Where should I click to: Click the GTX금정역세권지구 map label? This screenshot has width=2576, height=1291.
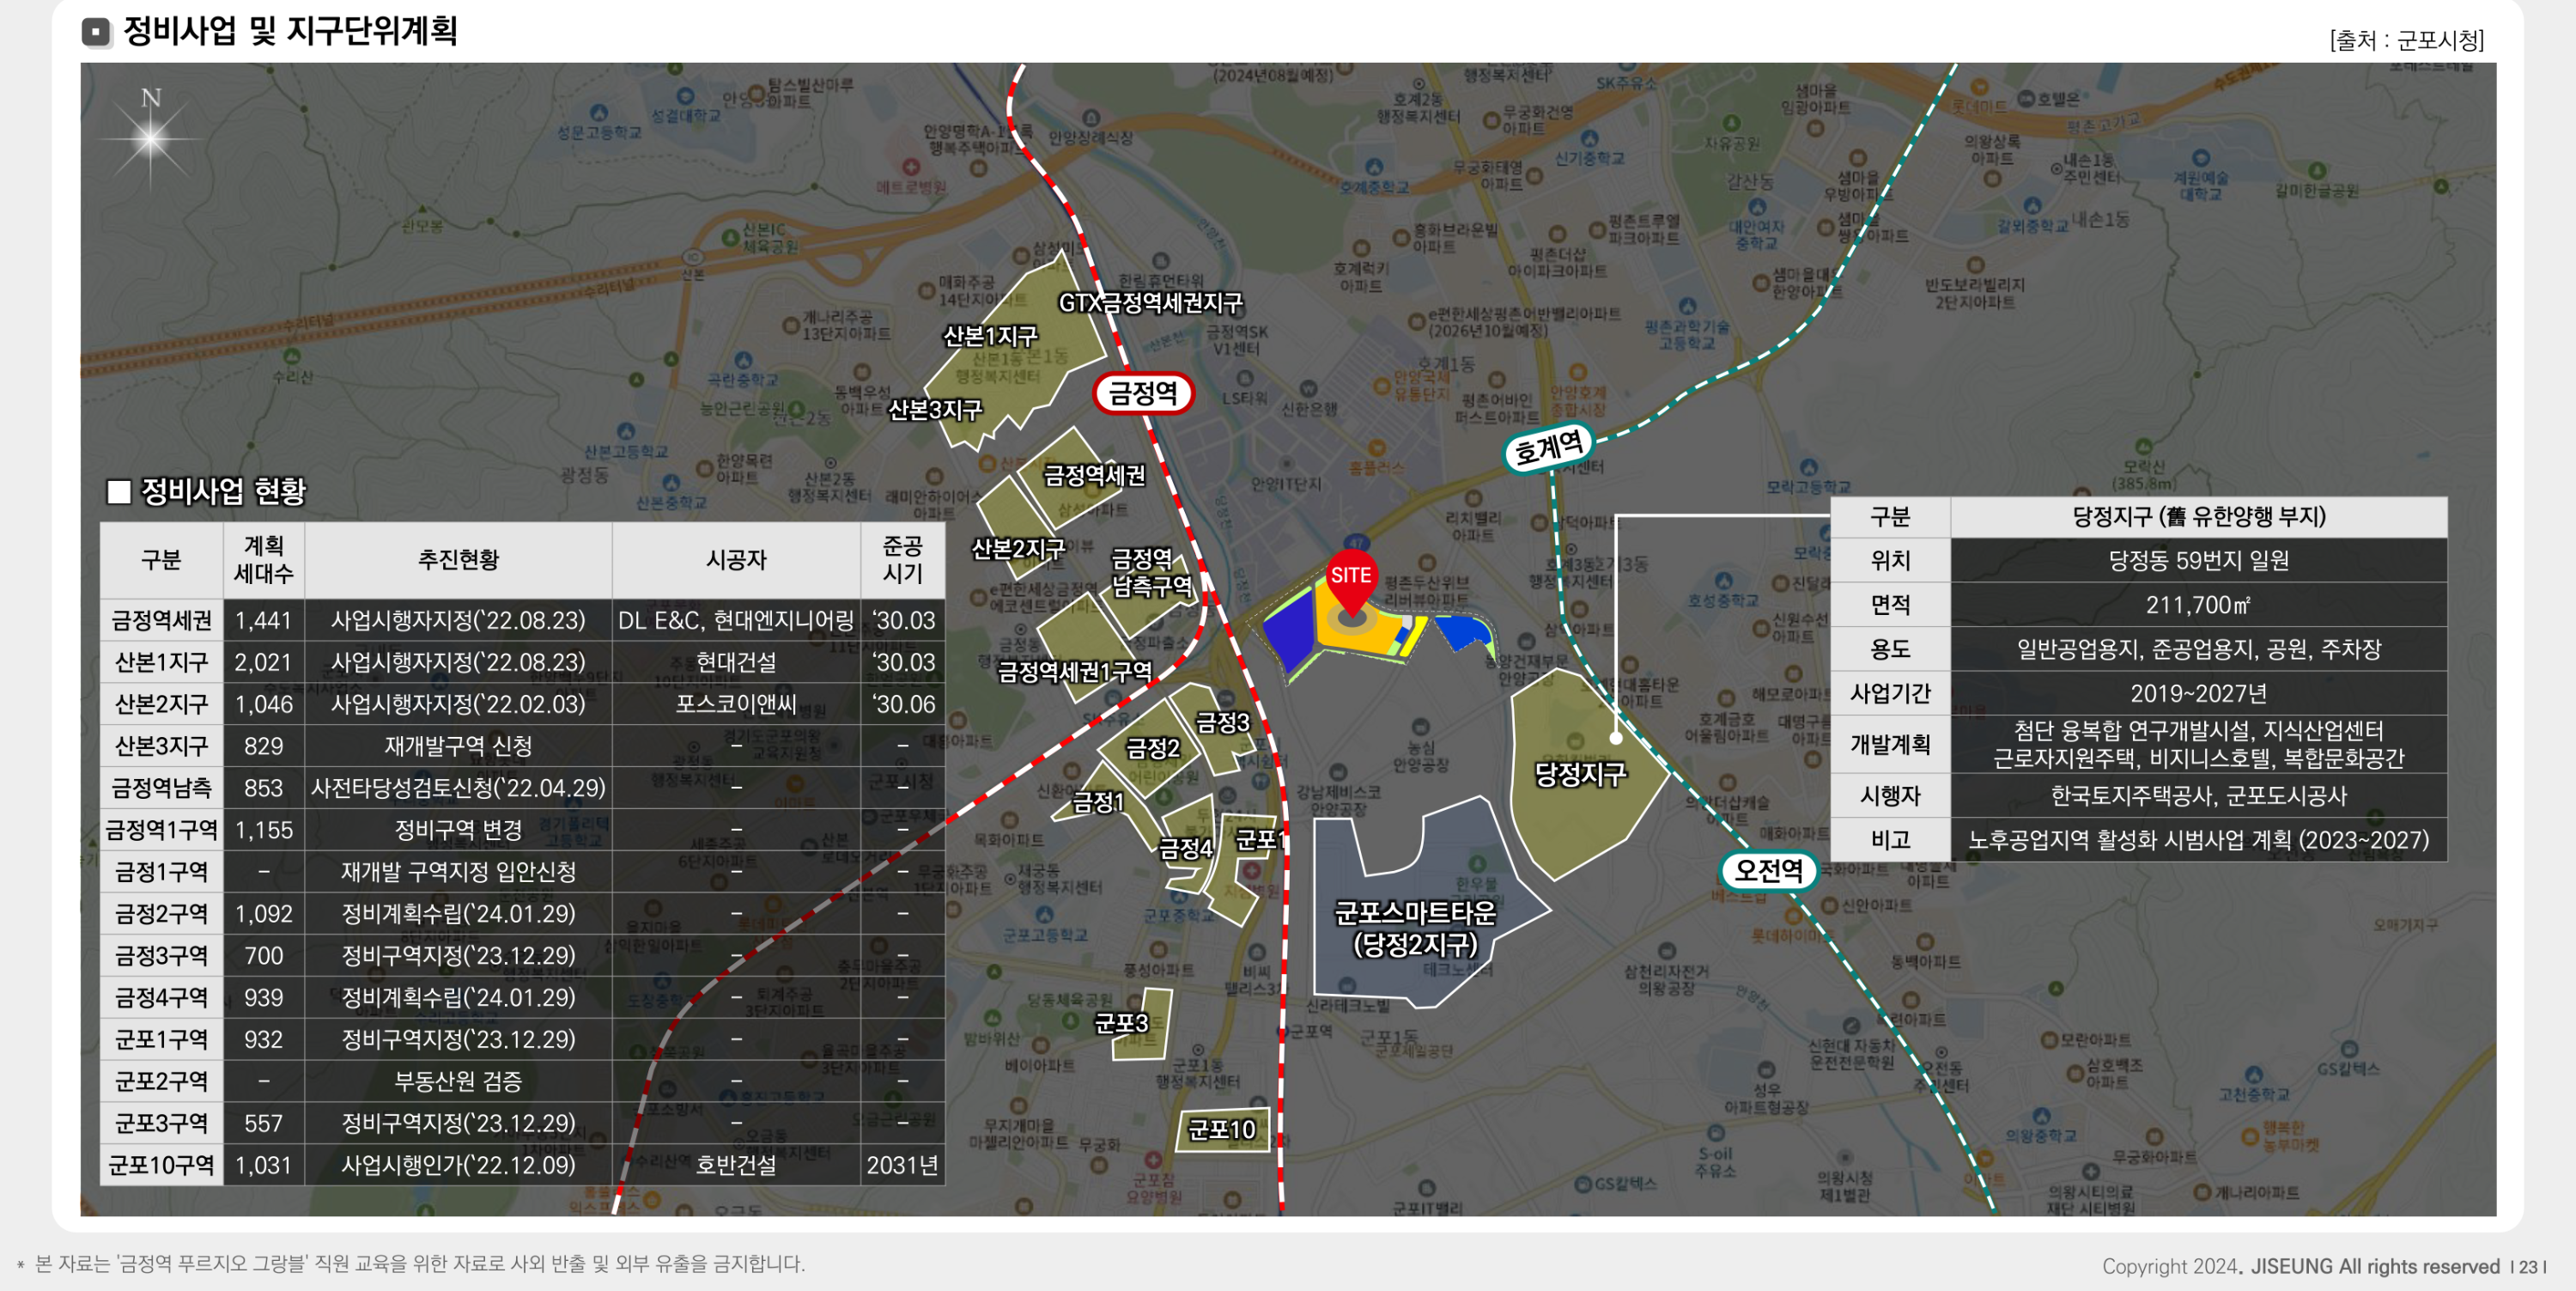pos(1150,302)
